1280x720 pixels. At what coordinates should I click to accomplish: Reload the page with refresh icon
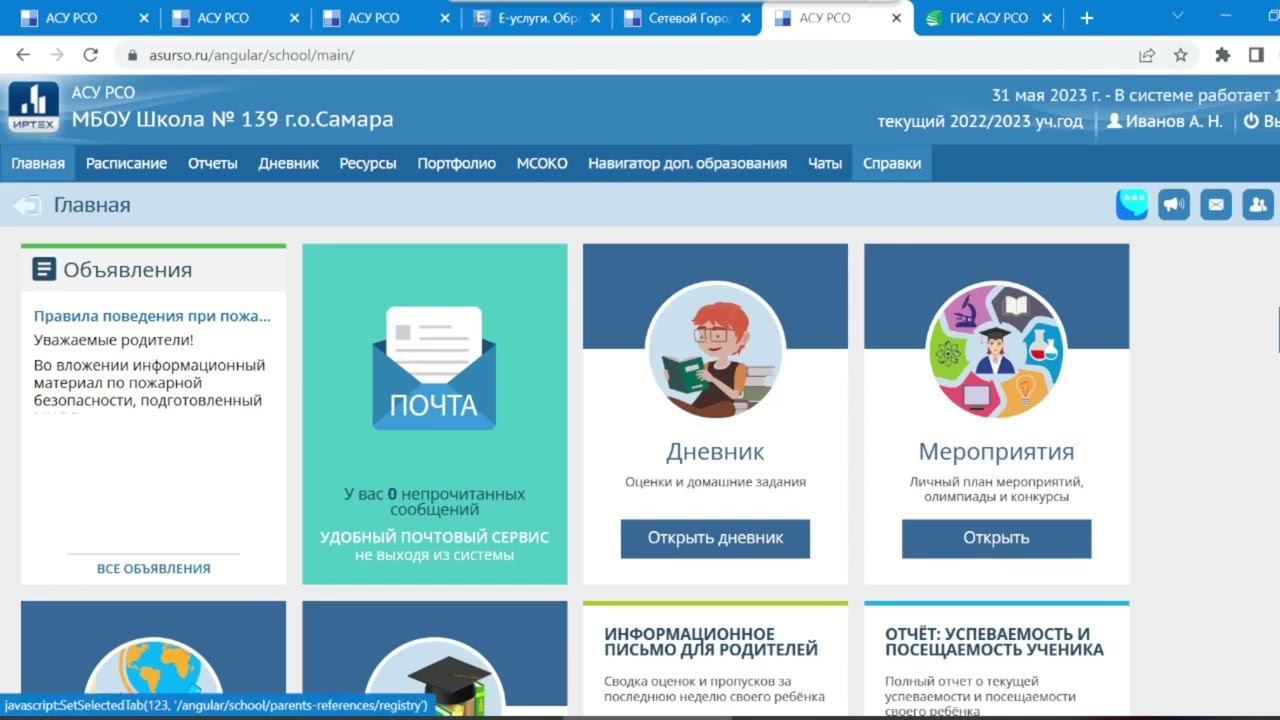tap(91, 55)
